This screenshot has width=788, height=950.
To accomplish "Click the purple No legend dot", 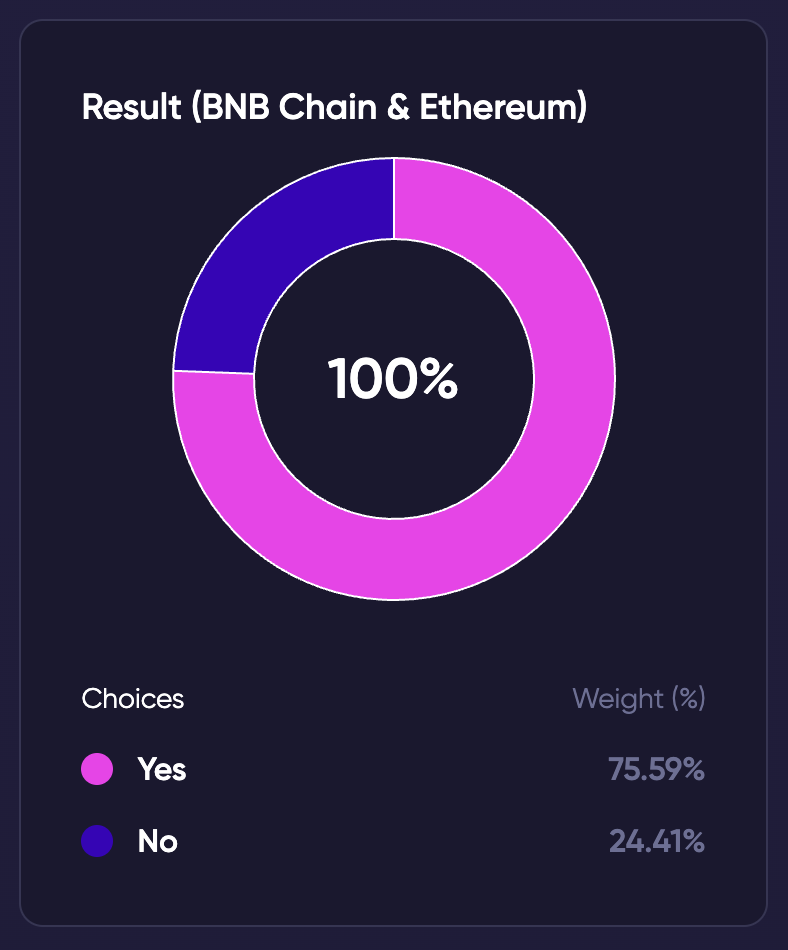I will (x=97, y=842).
